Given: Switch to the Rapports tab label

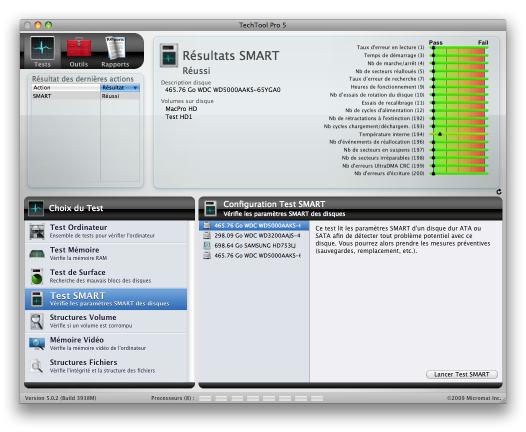Looking at the screenshot, I should [115, 64].
